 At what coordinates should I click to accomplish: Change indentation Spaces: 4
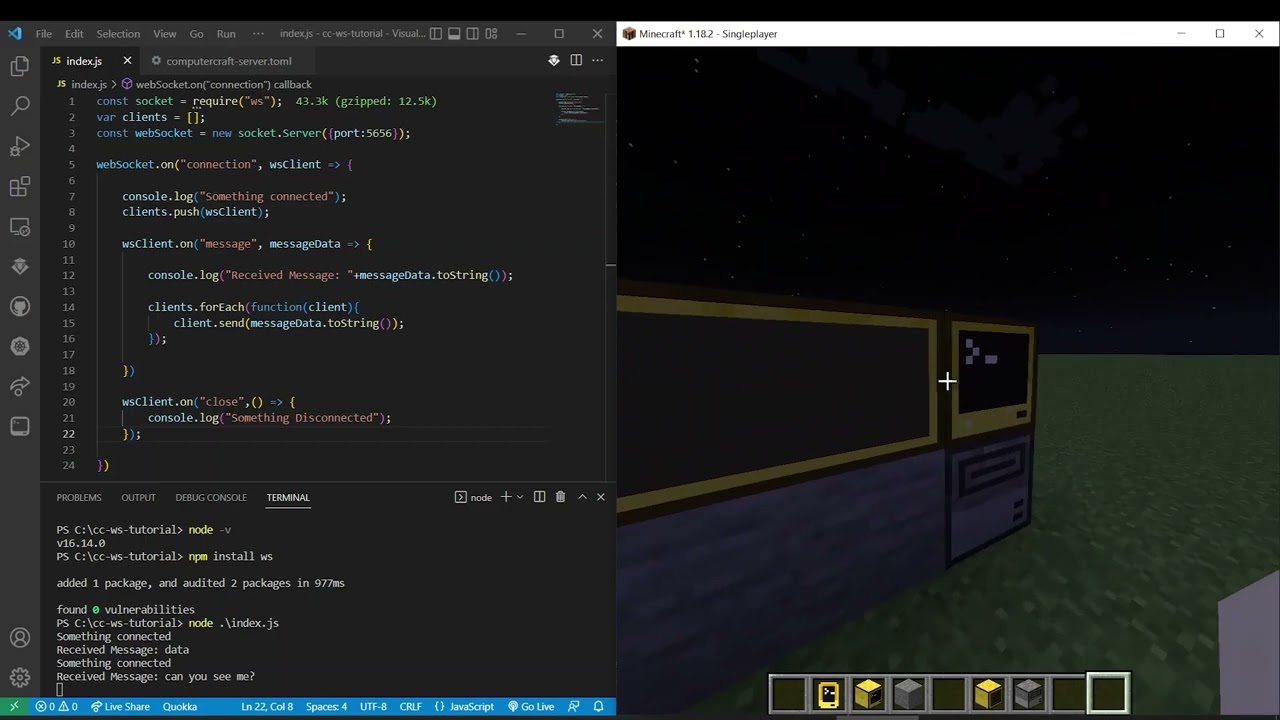click(326, 706)
